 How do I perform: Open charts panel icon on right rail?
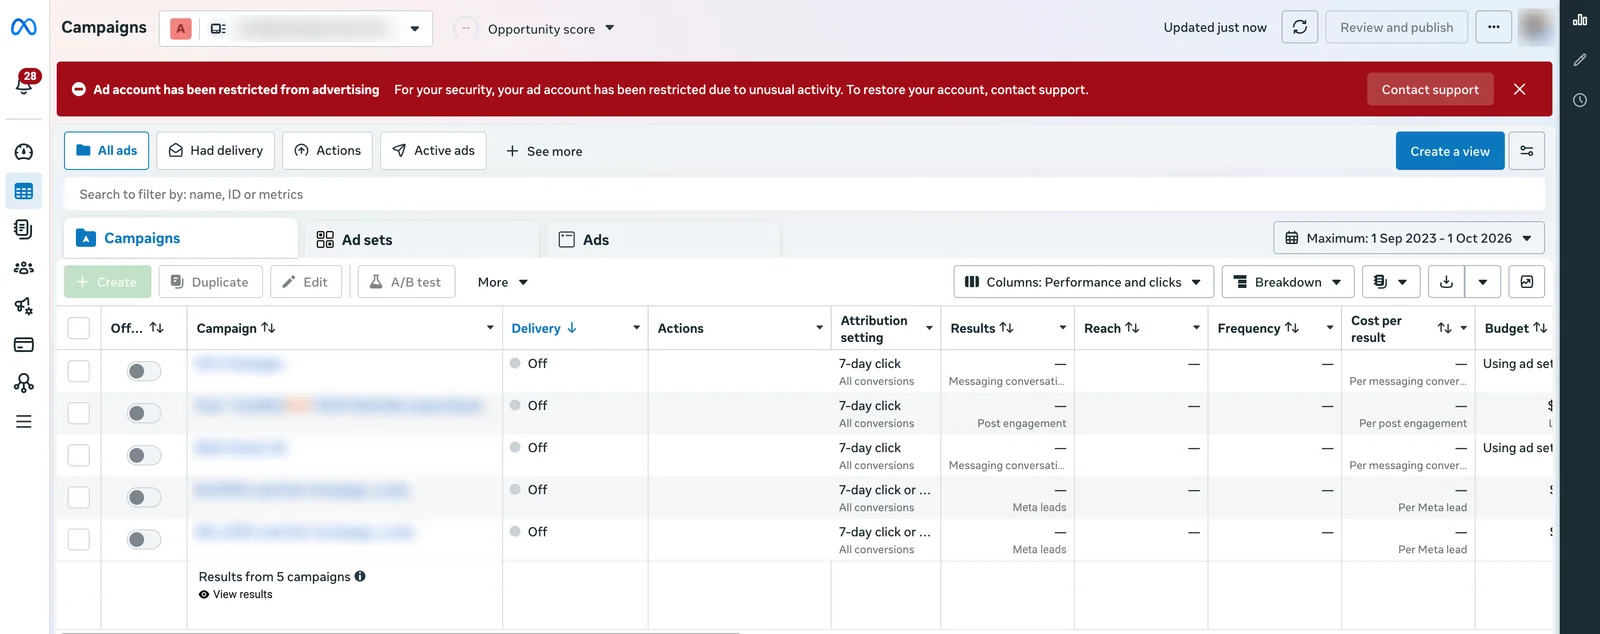(x=1580, y=20)
